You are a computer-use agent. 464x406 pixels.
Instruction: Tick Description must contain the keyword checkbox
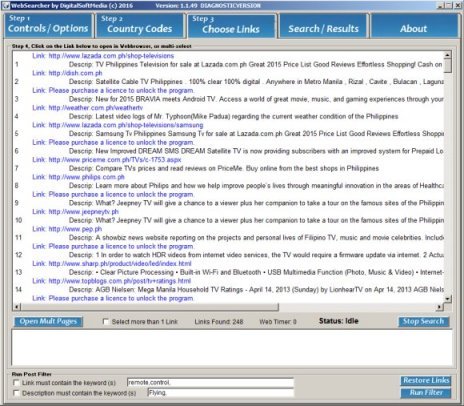pos(16,393)
